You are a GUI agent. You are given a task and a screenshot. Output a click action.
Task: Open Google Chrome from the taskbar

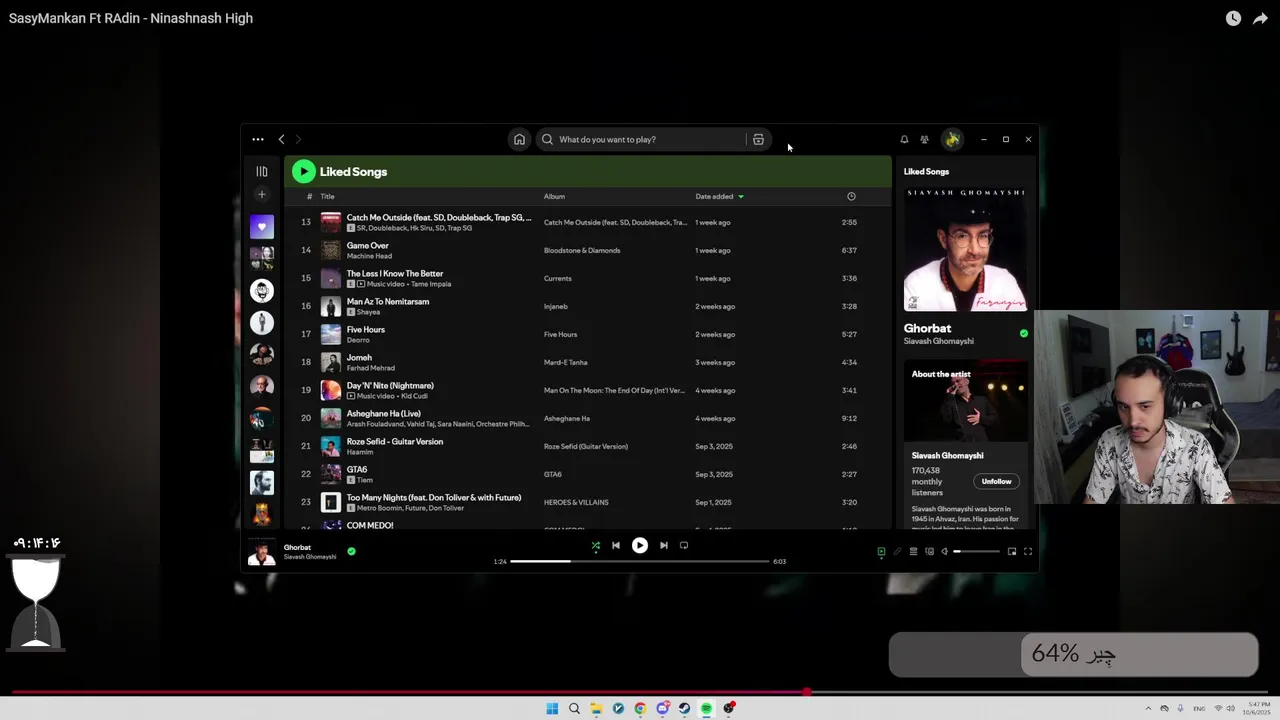coord(640,708)
